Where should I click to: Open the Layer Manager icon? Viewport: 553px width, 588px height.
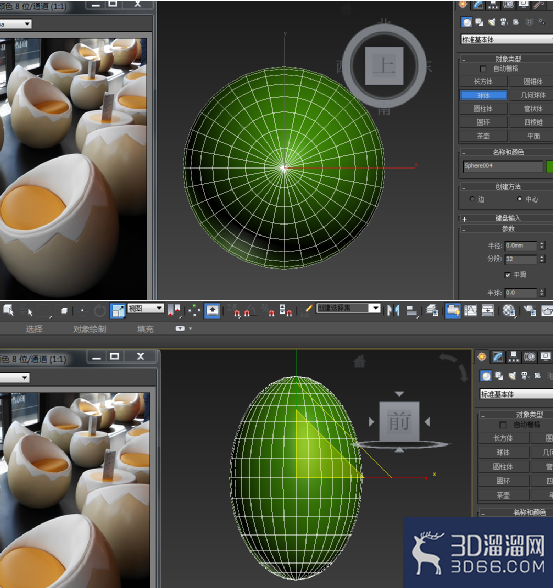point(432,310)
